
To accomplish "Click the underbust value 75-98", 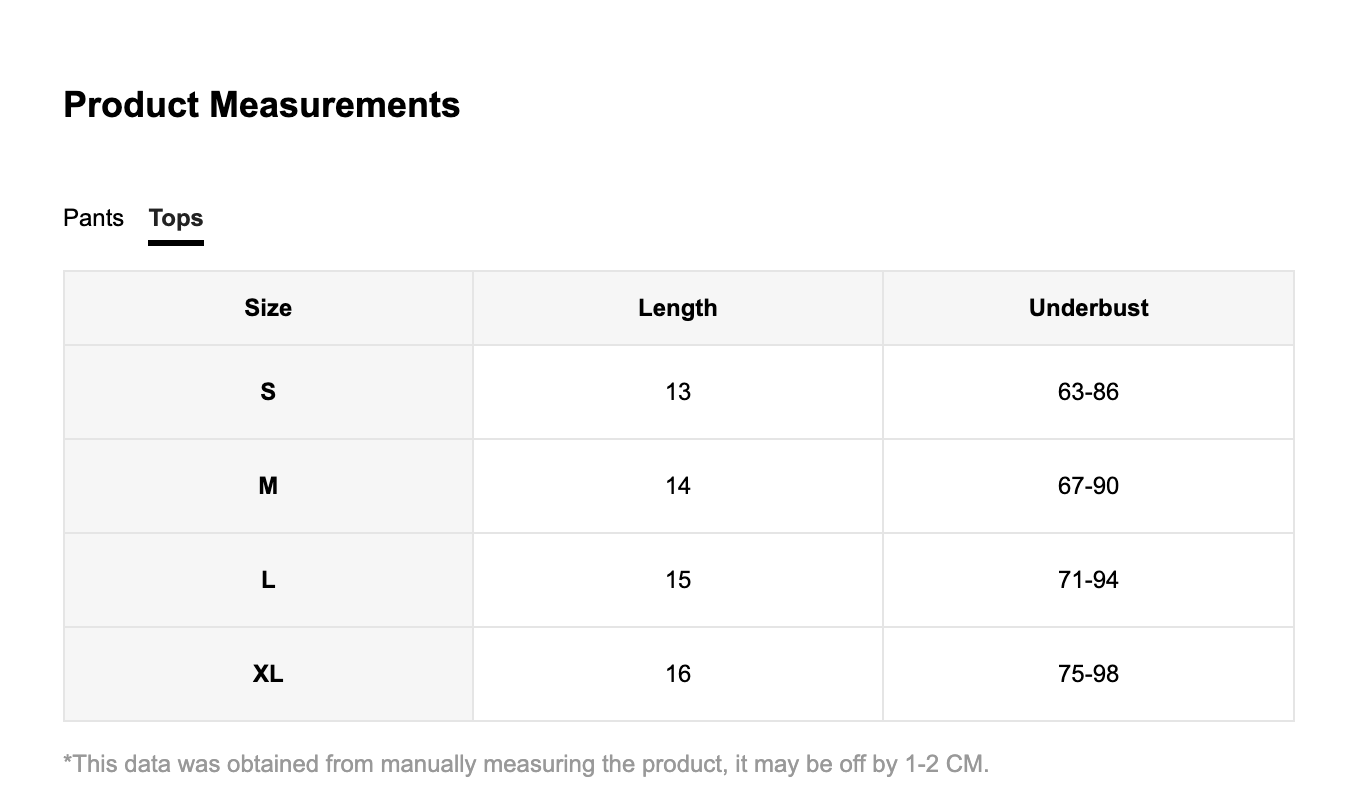I will coord(1088,674).
